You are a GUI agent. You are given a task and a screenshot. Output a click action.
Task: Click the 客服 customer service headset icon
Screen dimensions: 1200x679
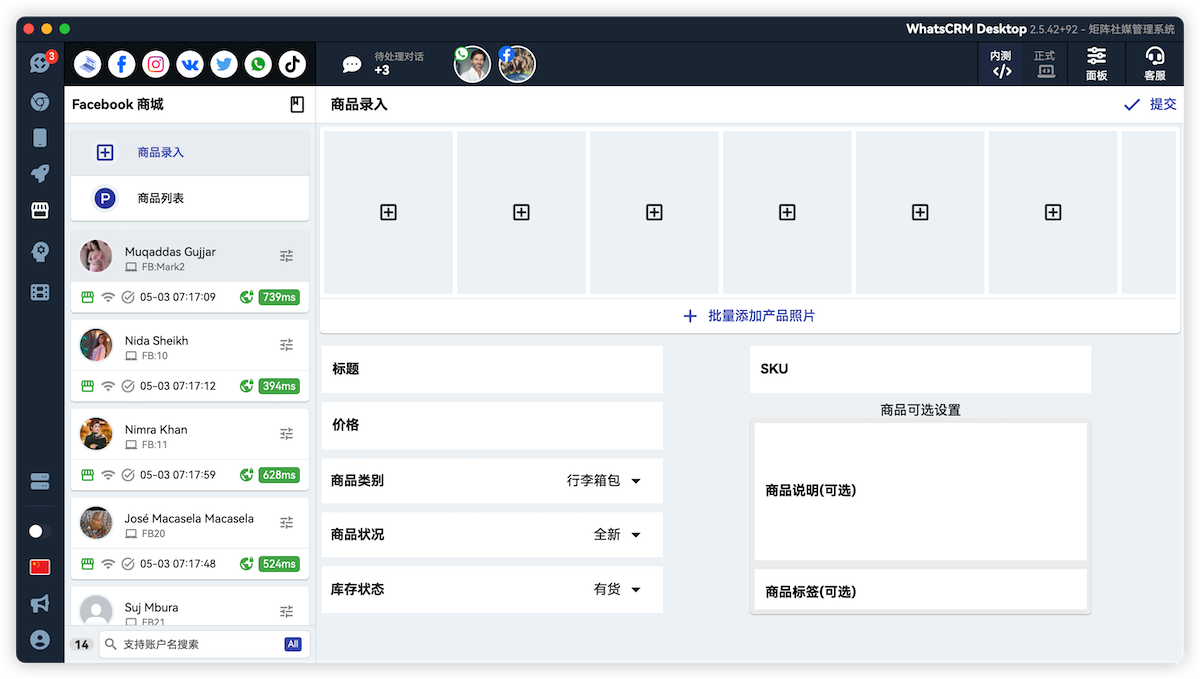point(1155,62)
